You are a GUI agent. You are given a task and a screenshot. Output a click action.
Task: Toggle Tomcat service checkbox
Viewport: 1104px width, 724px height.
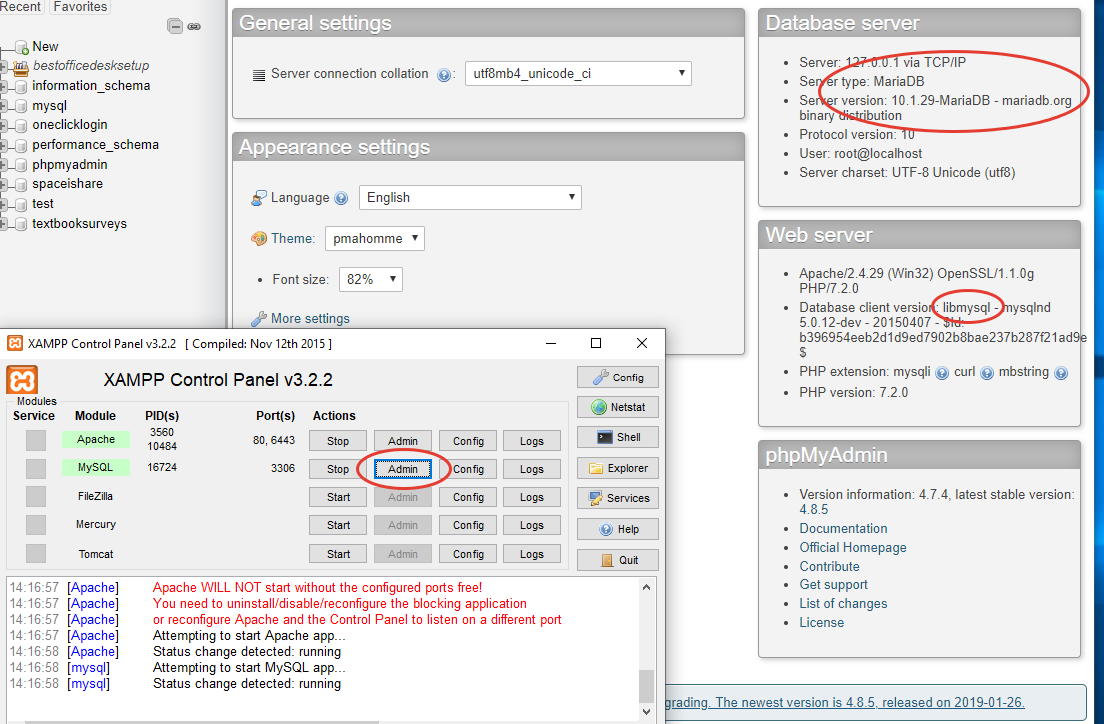[x=36, y=554]
